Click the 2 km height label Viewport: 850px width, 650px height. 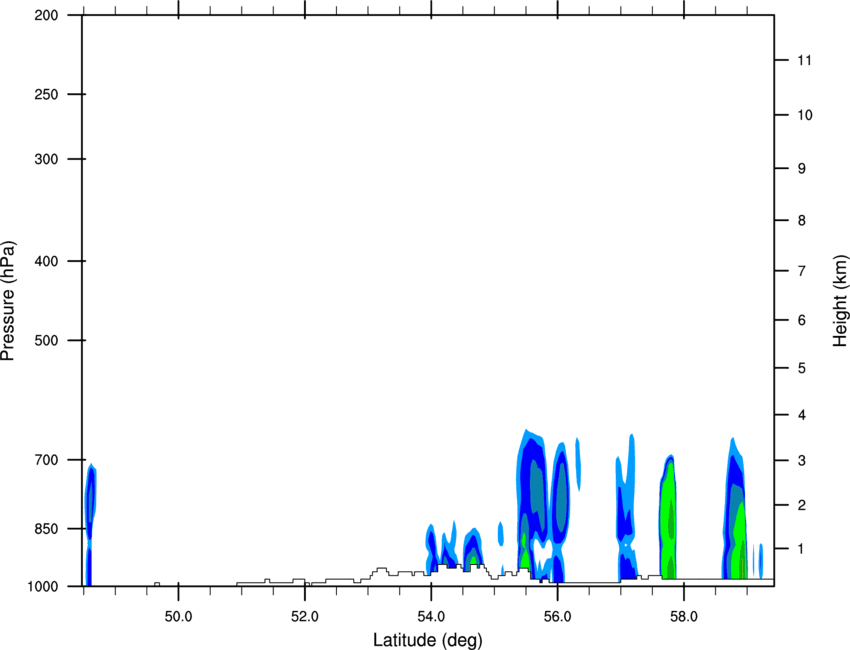tap(802, 505)
